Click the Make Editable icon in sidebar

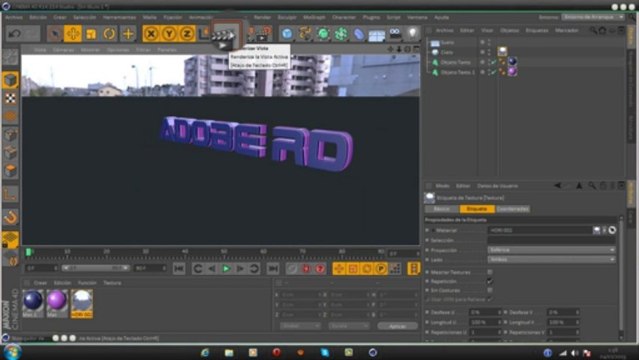(10, 57)
